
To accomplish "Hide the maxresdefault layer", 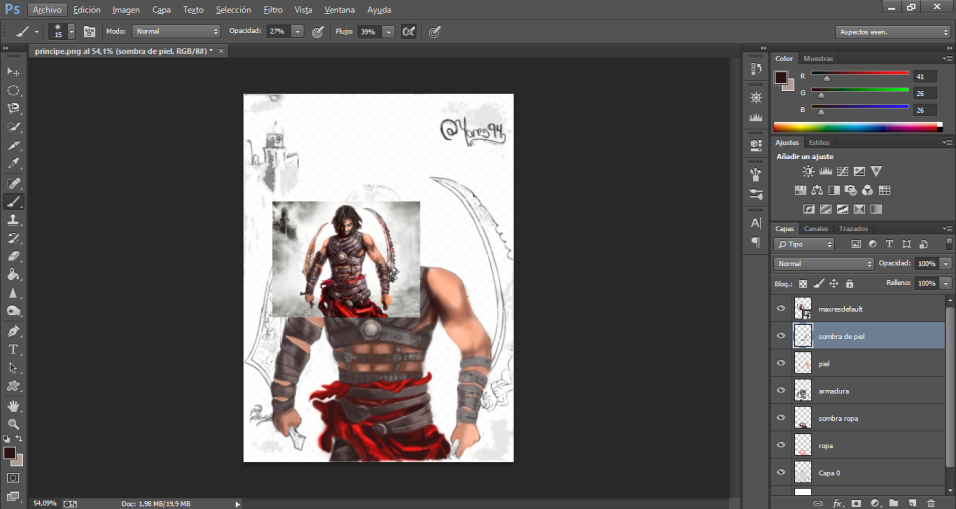I will click(781, 309).
